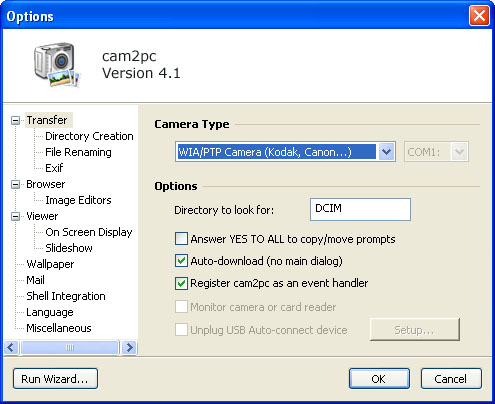Select Directory Creation in the tree
This screenshot has height=404, width=495.
tap(89, 136)
